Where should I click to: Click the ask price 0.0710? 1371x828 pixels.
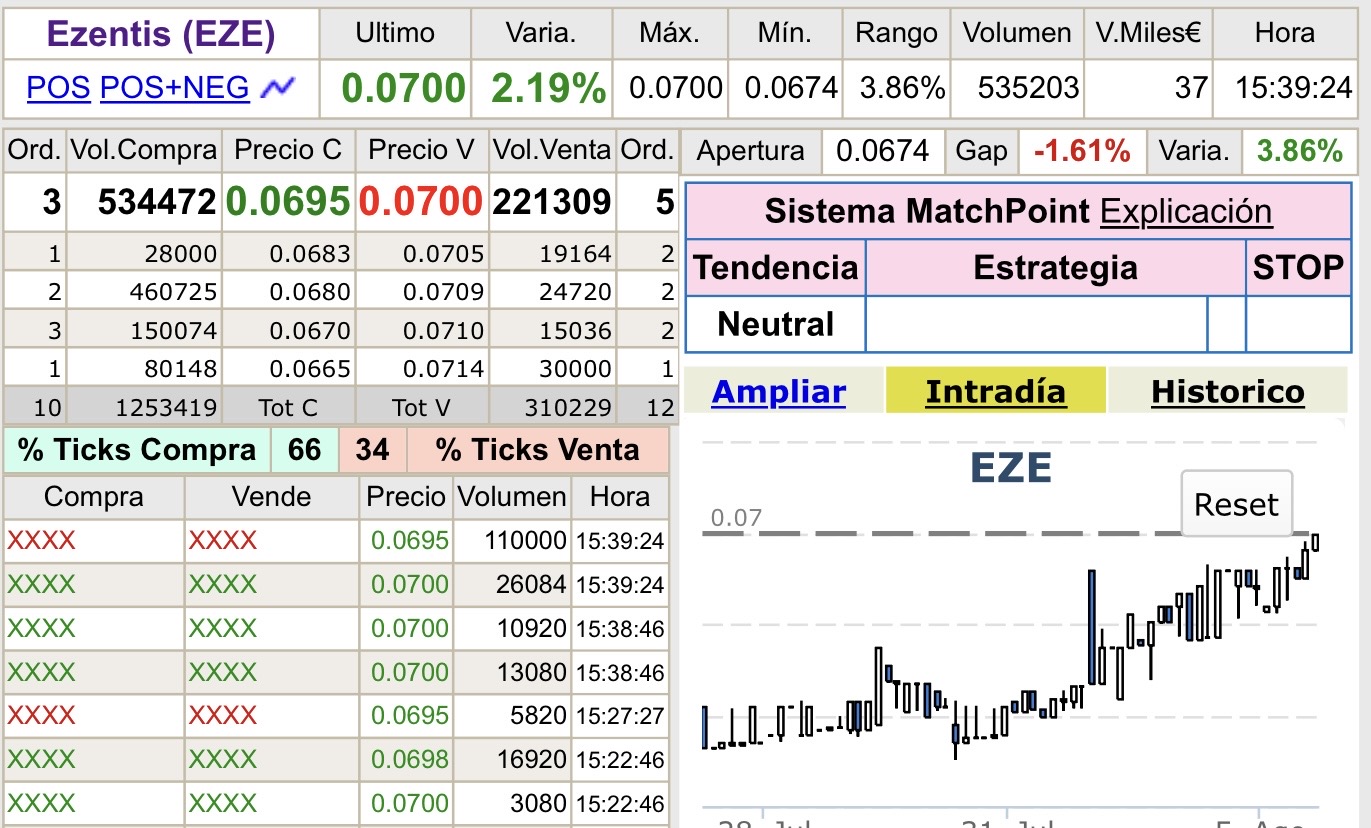(444, 331)
